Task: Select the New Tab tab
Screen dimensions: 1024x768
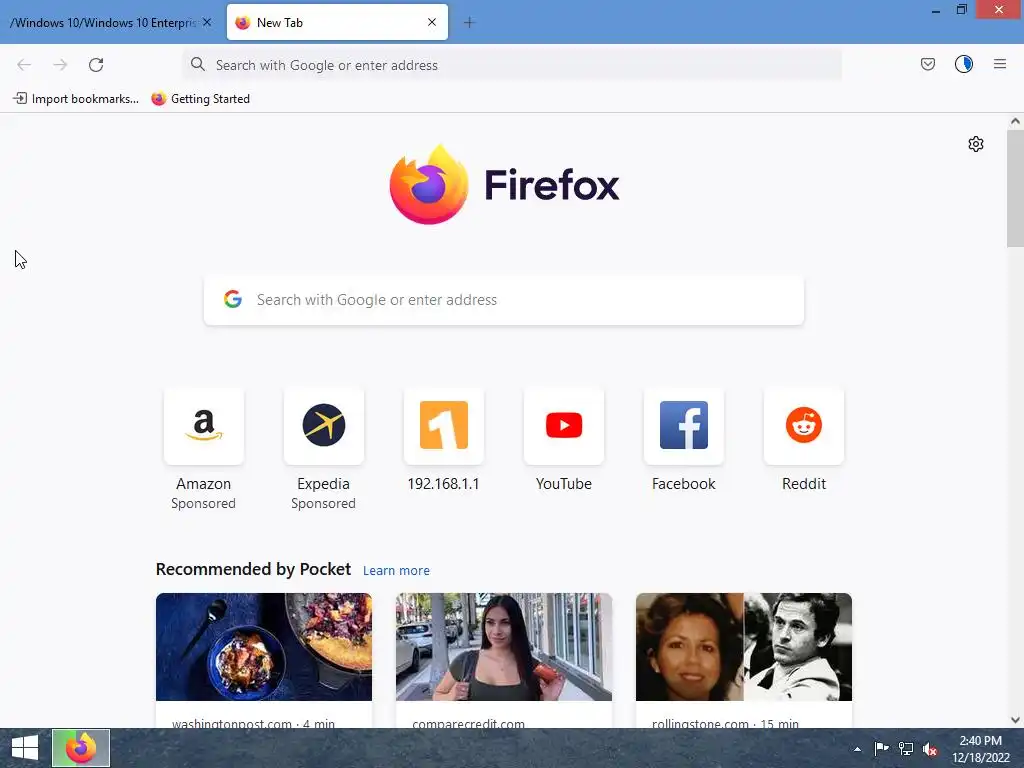Action: (x=337, y=22)
